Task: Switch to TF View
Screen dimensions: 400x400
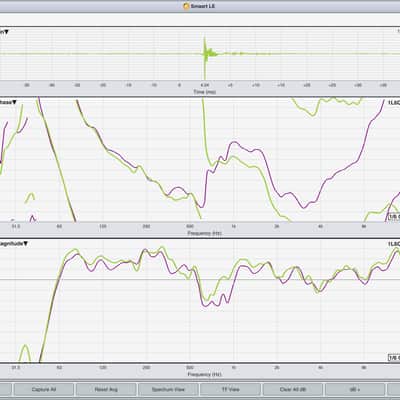Action: pos(230,389)
